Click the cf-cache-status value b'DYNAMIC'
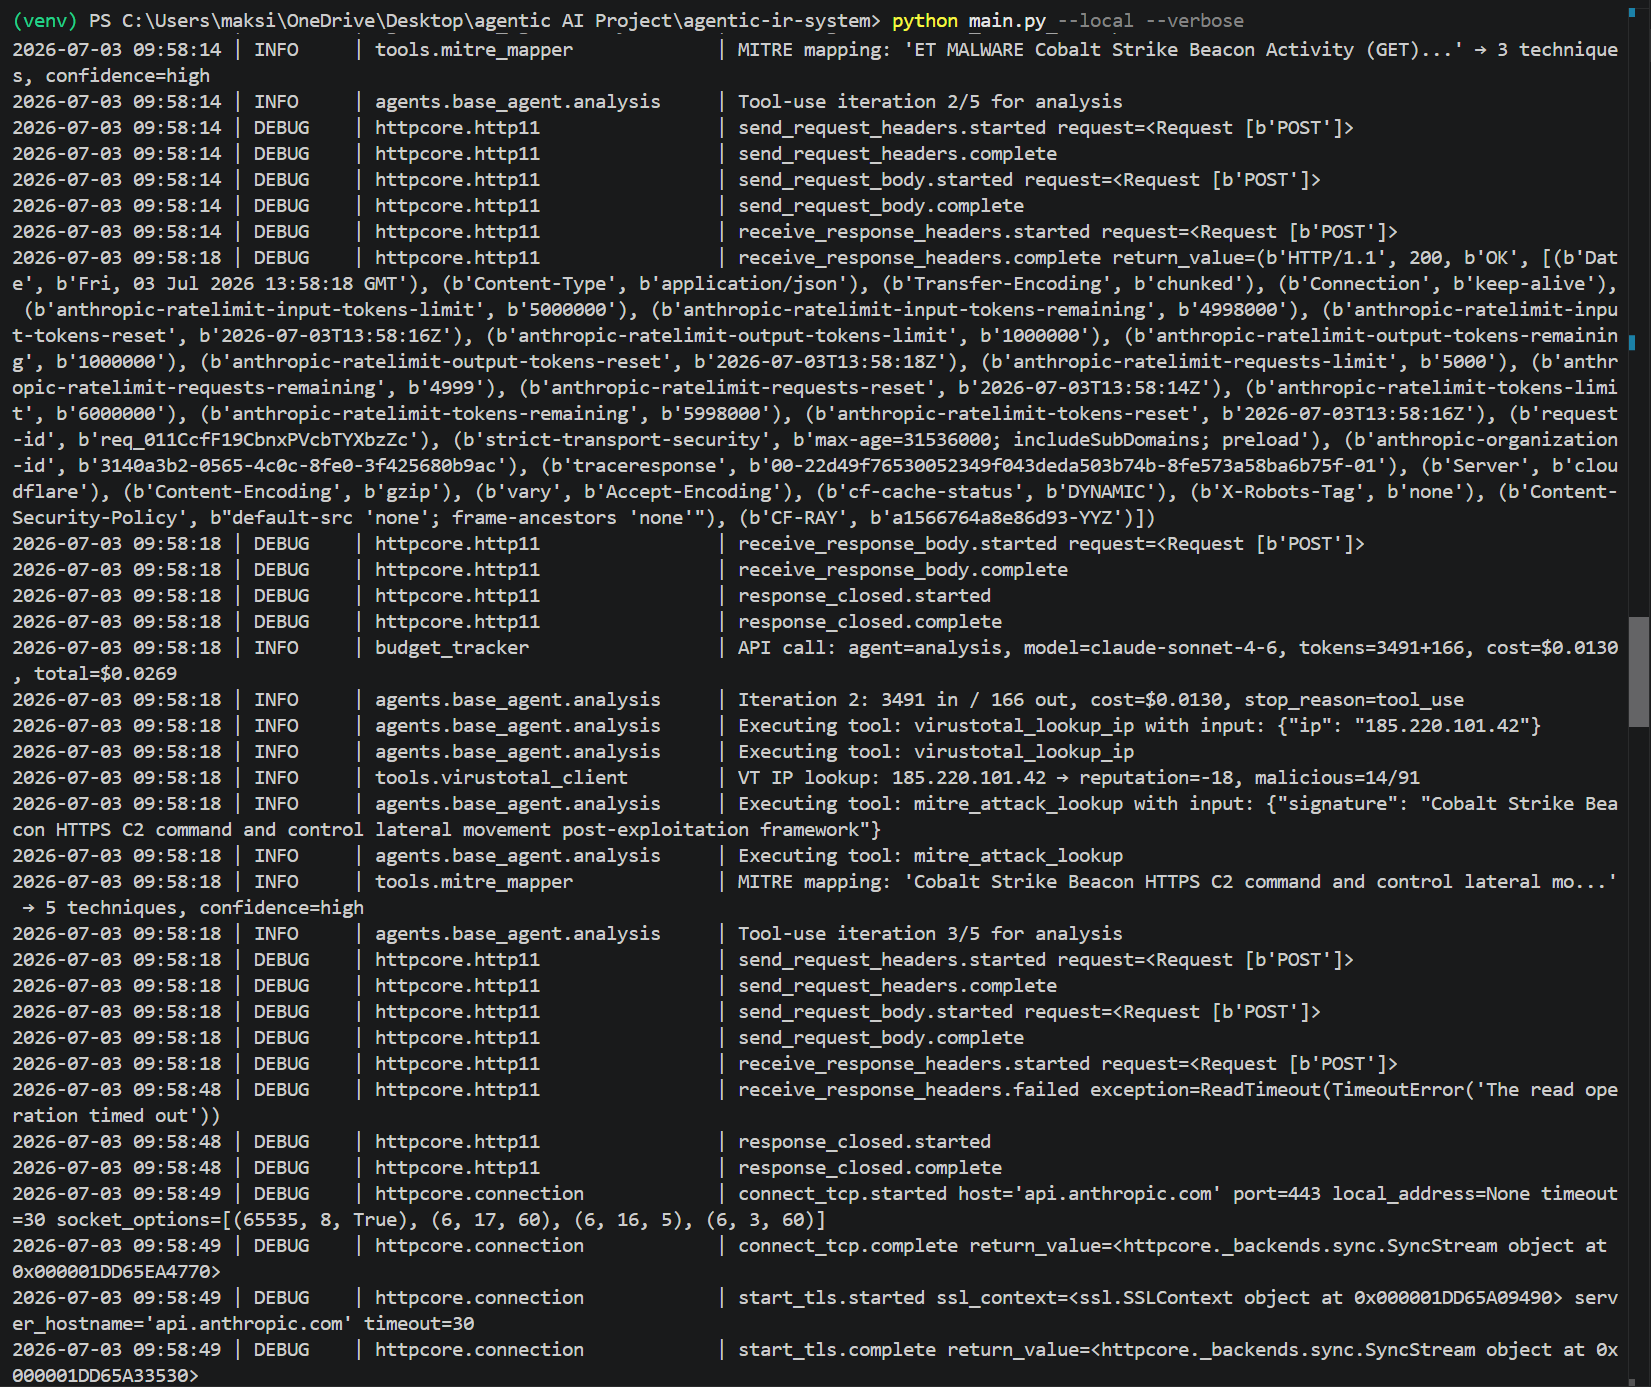The width and height of the screenshot is (1651, 1387). (1106, 492)
